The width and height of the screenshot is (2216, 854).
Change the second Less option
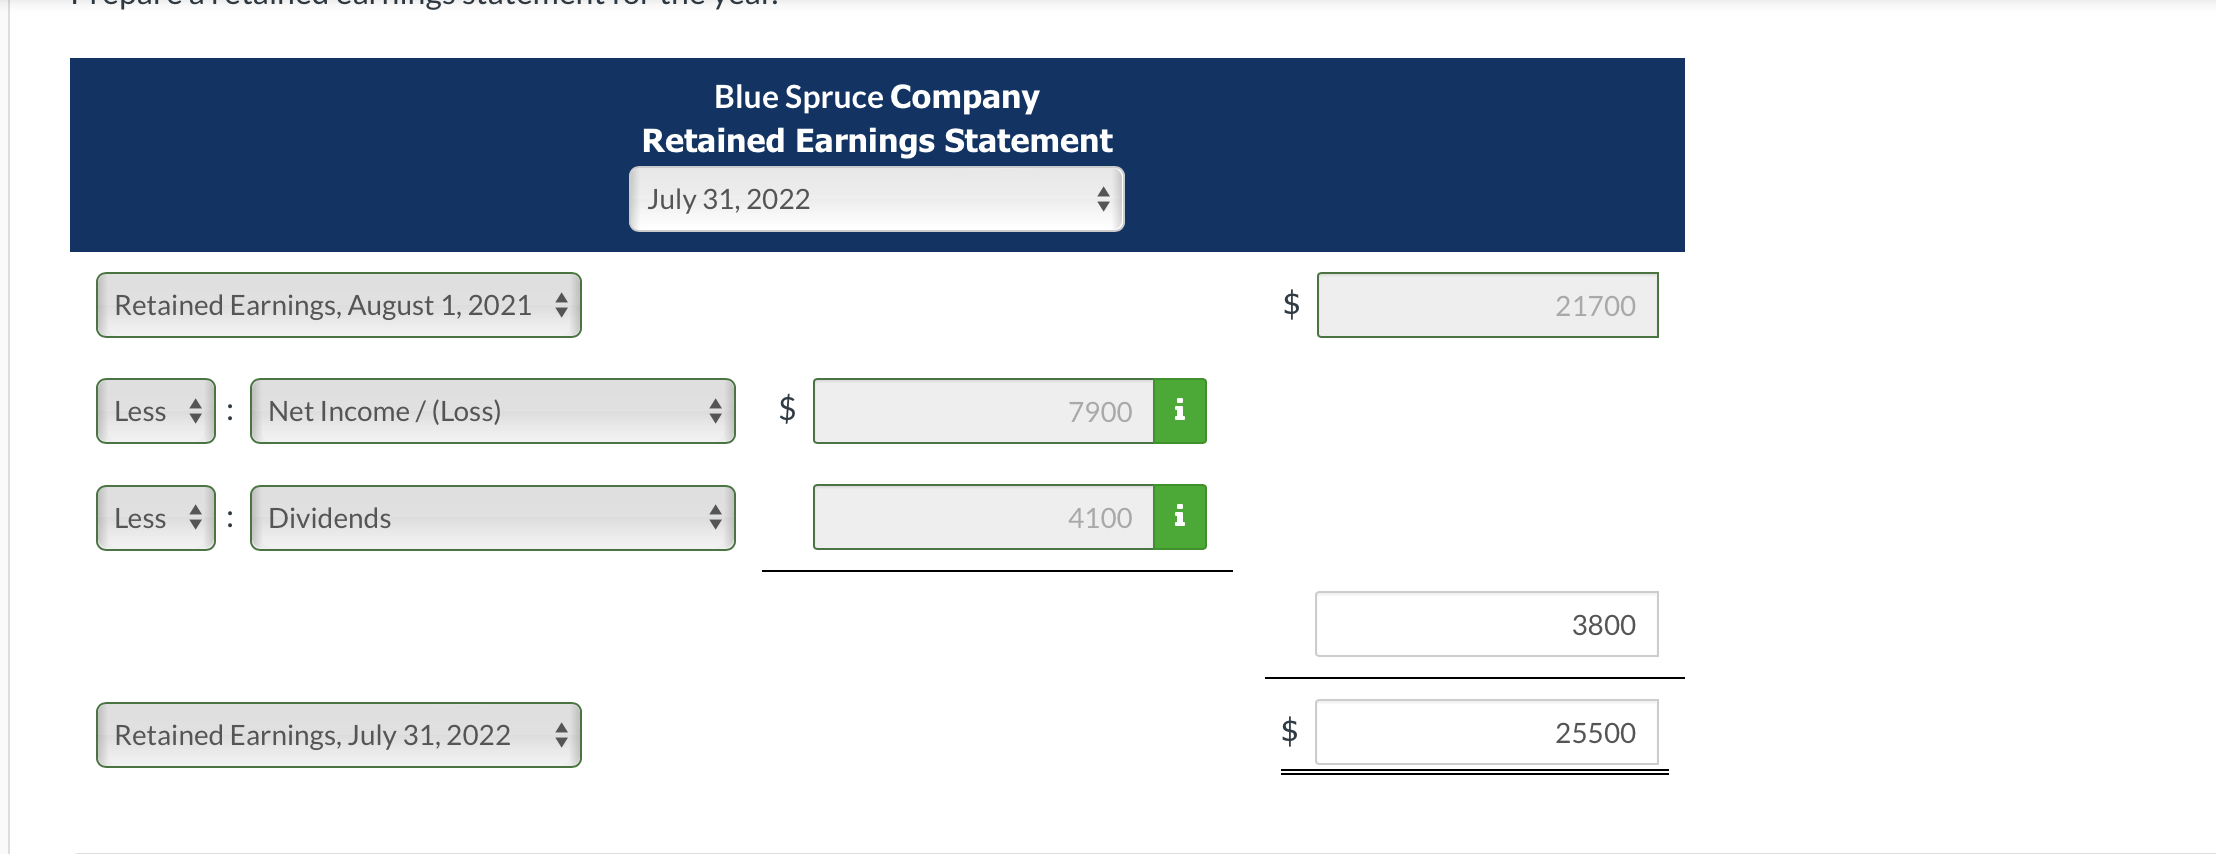[155, 517]
